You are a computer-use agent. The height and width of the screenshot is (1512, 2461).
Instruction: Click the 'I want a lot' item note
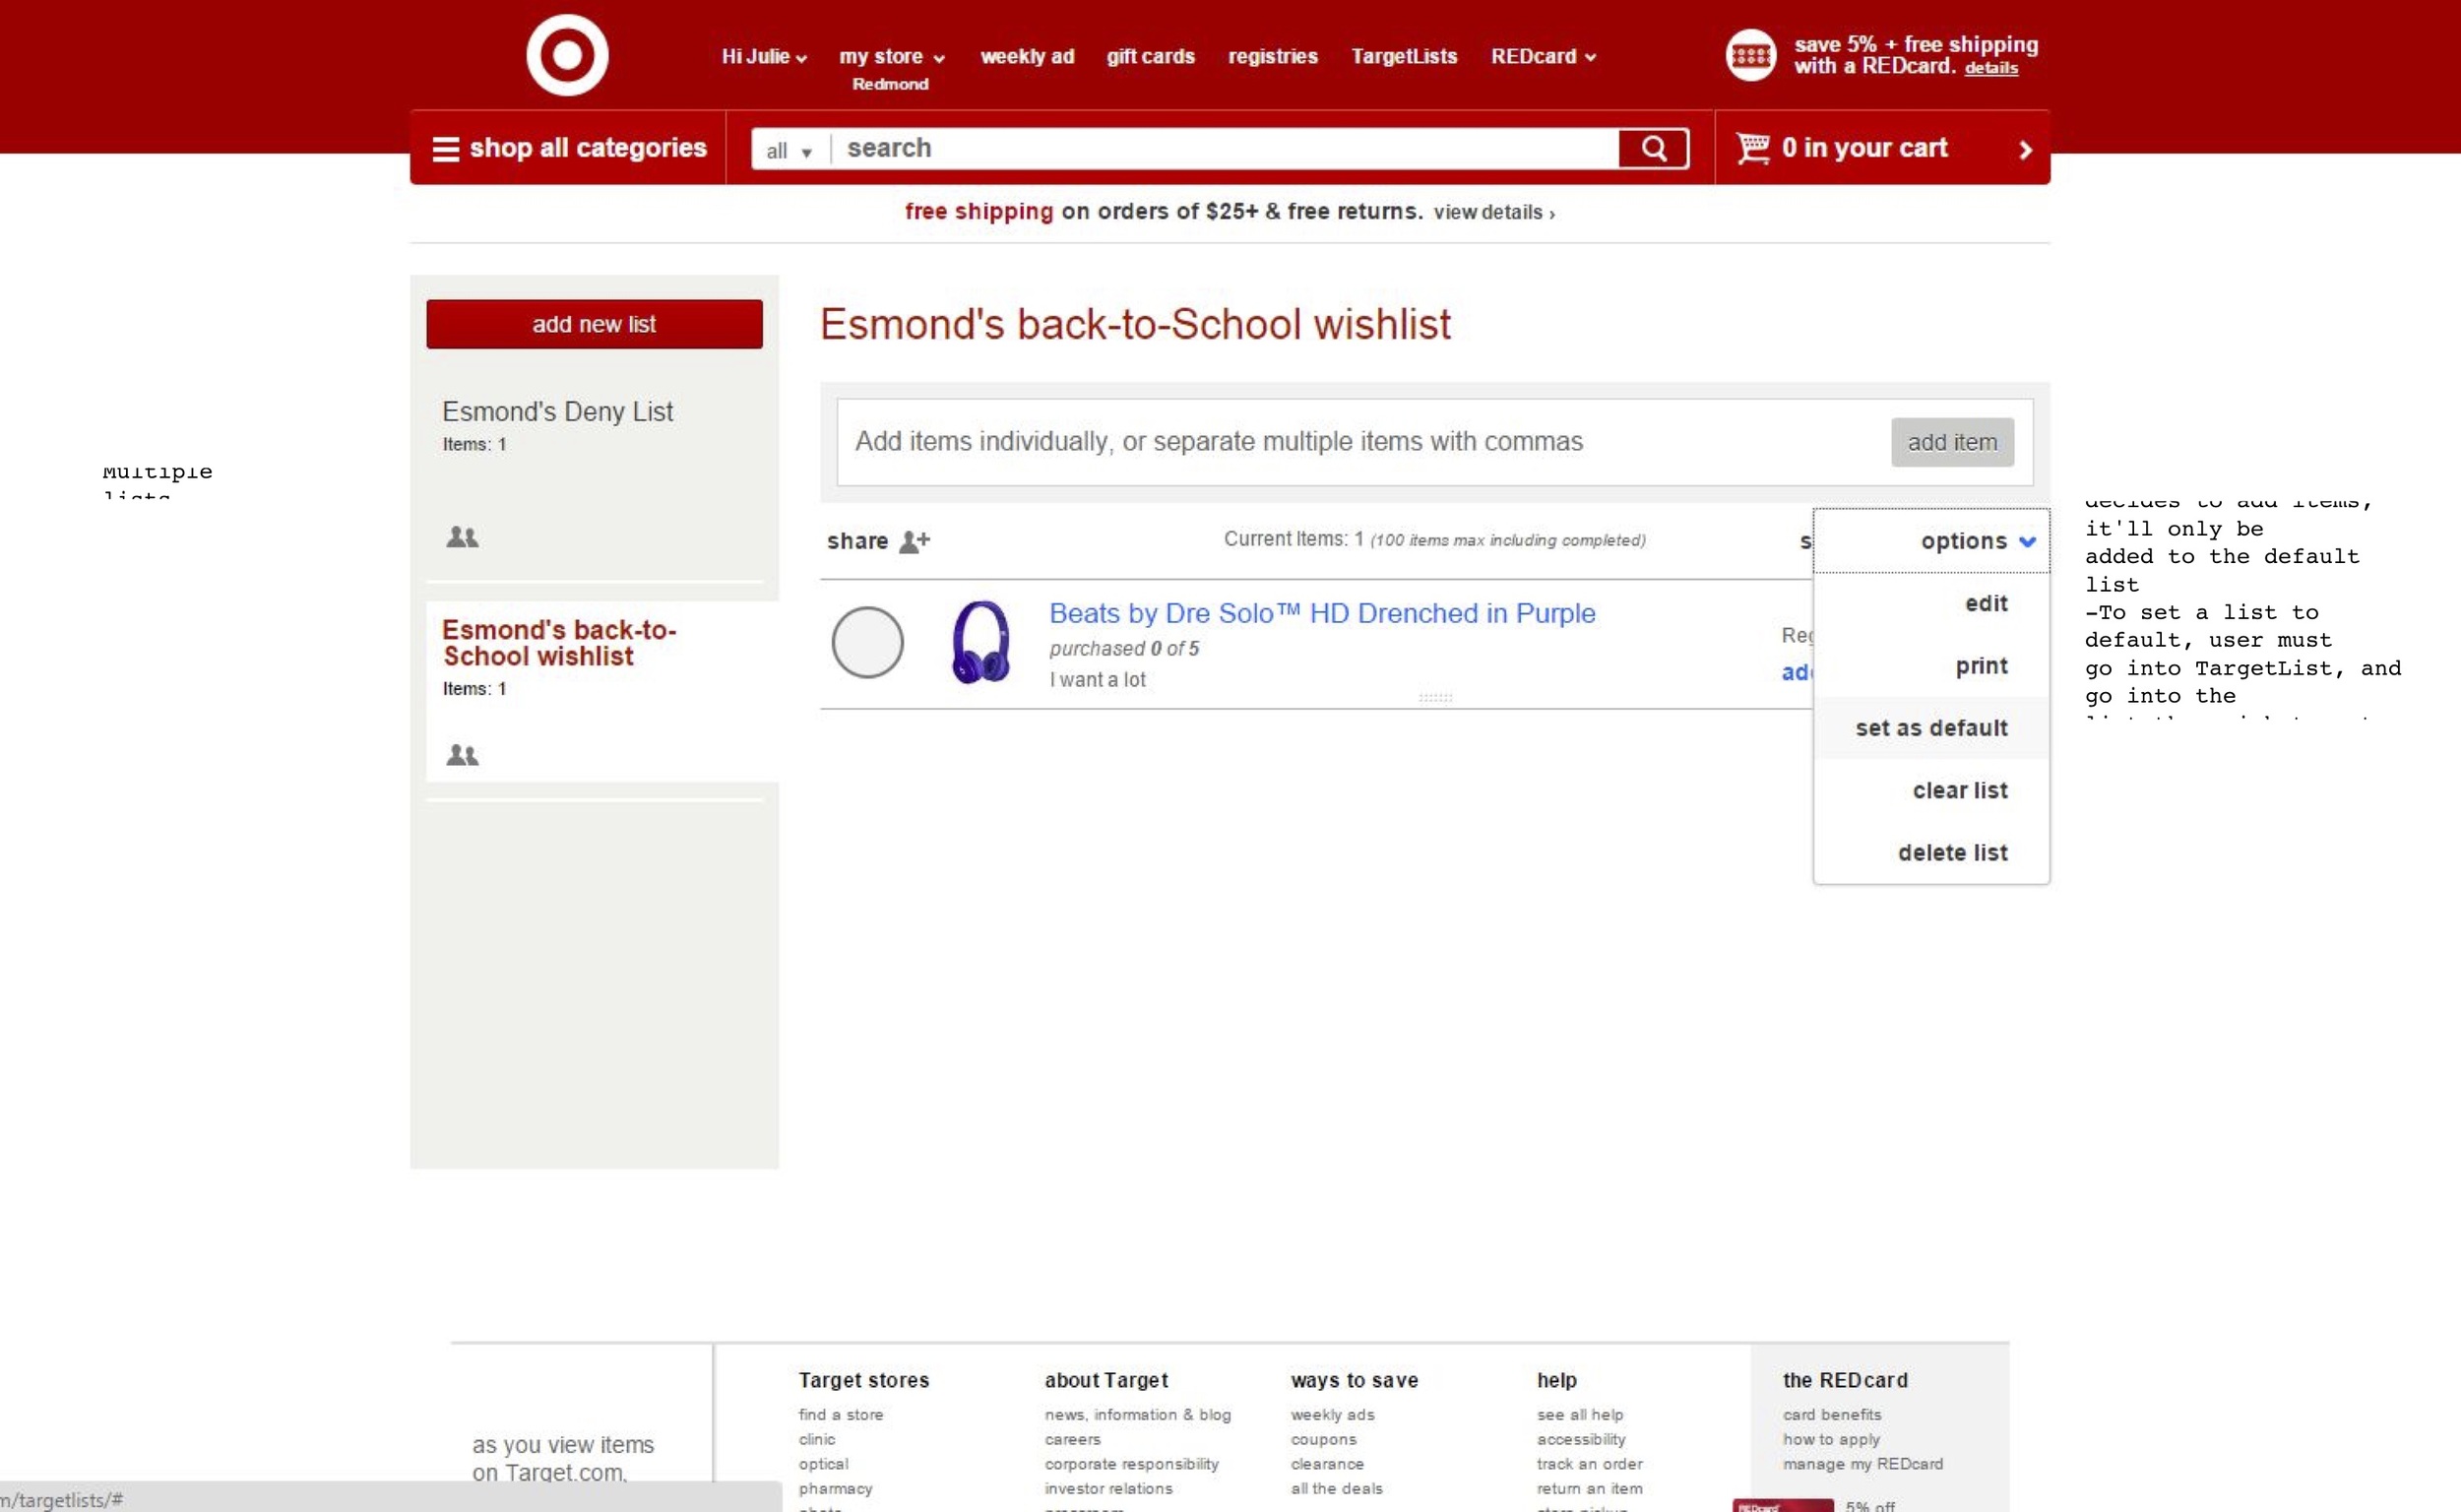click(1097, 680)
